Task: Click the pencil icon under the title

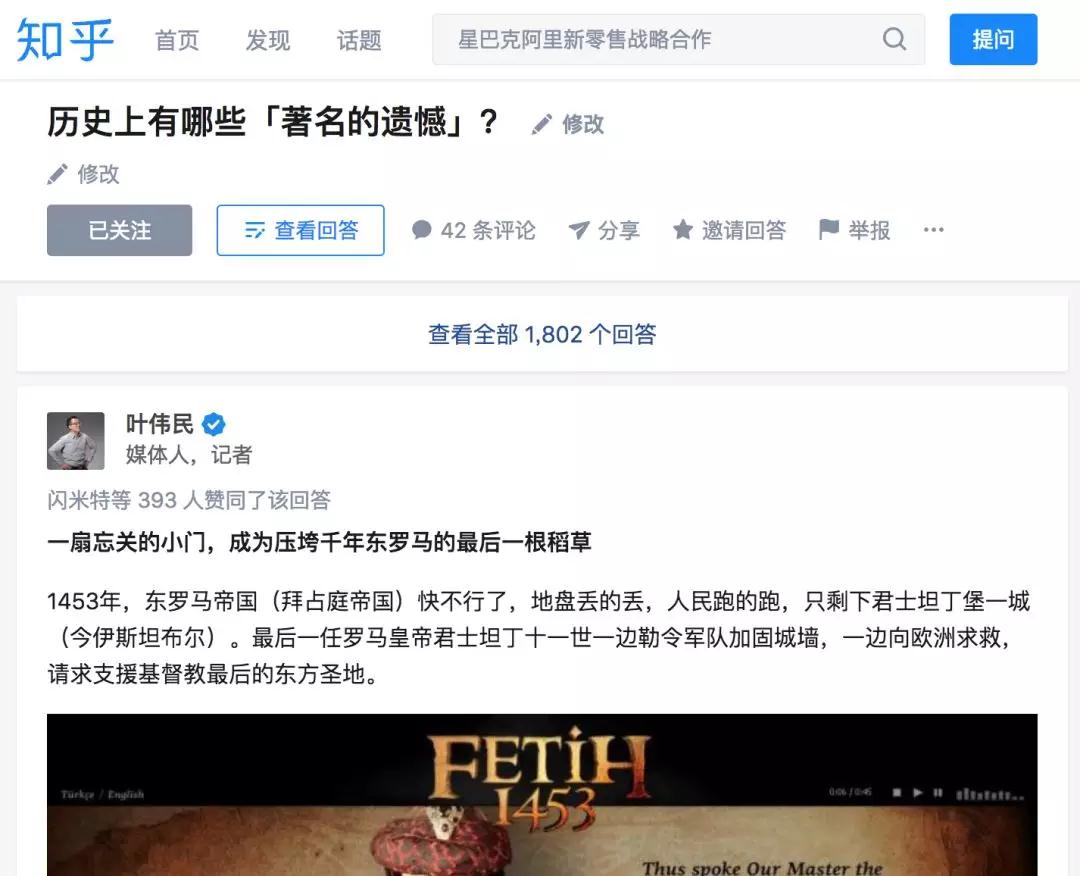Action: coord(57,174)
